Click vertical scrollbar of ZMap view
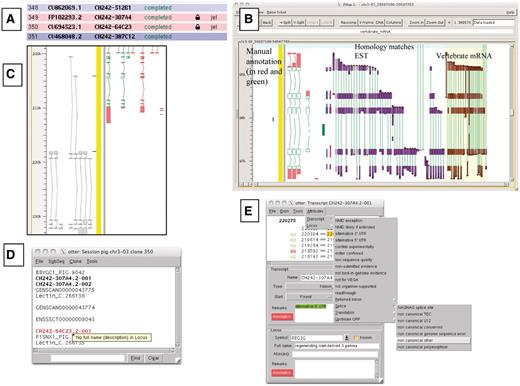 (x=512, y=113)
